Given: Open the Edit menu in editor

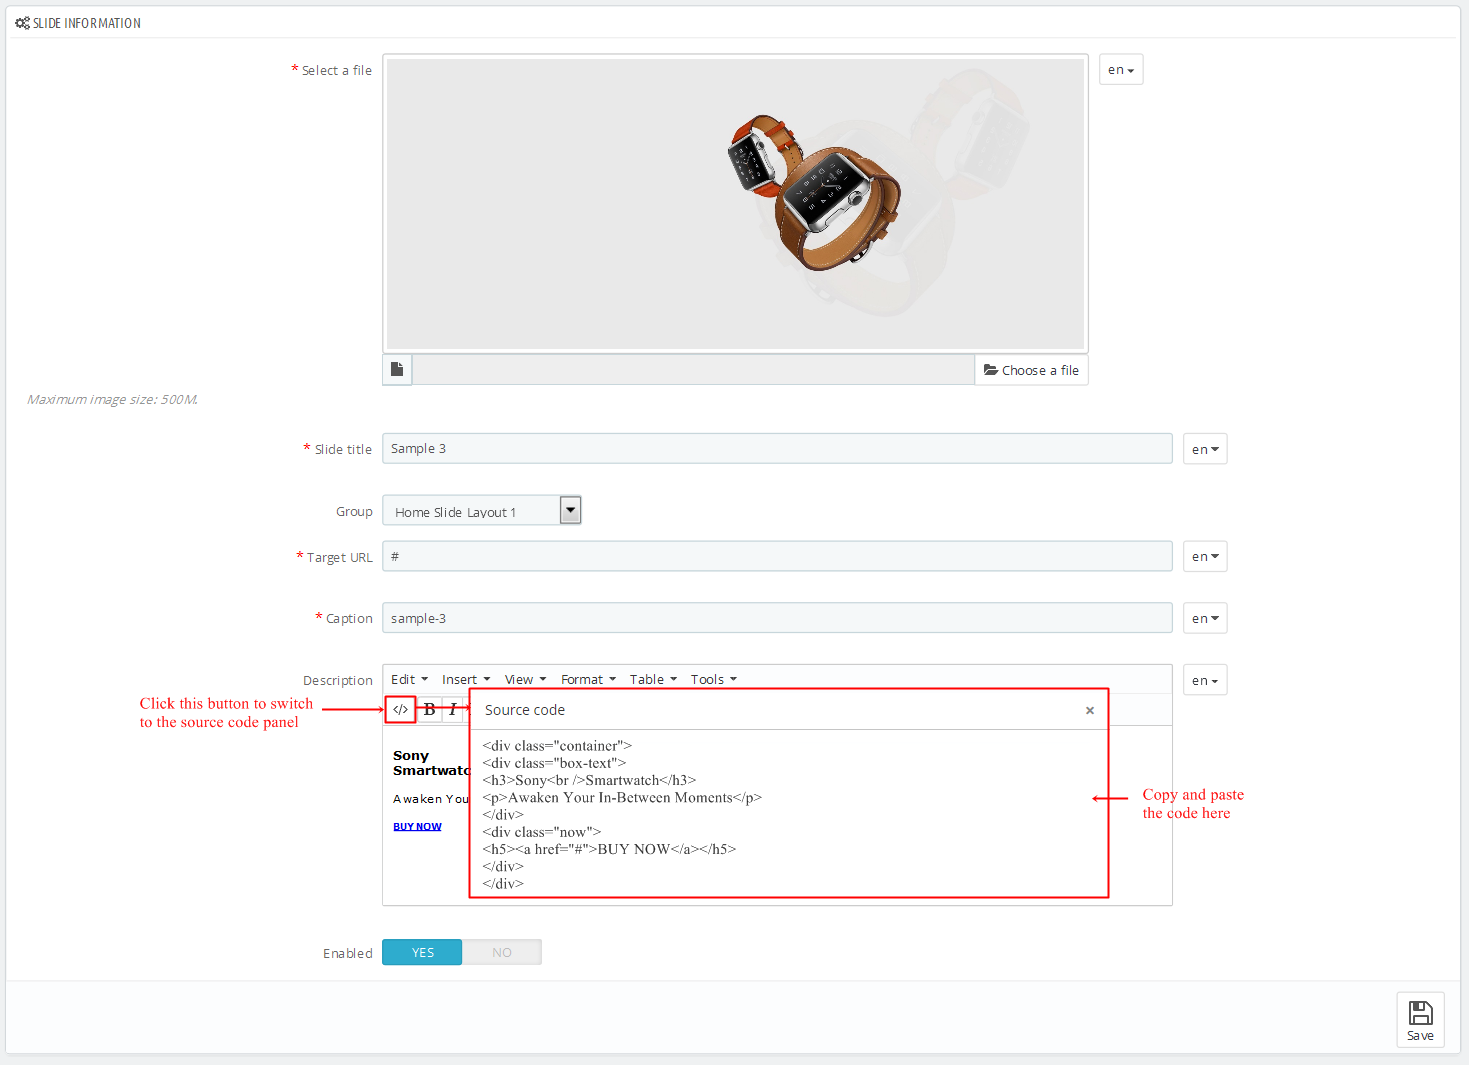Looking at the screenshot, I should [x=409, y=679].
